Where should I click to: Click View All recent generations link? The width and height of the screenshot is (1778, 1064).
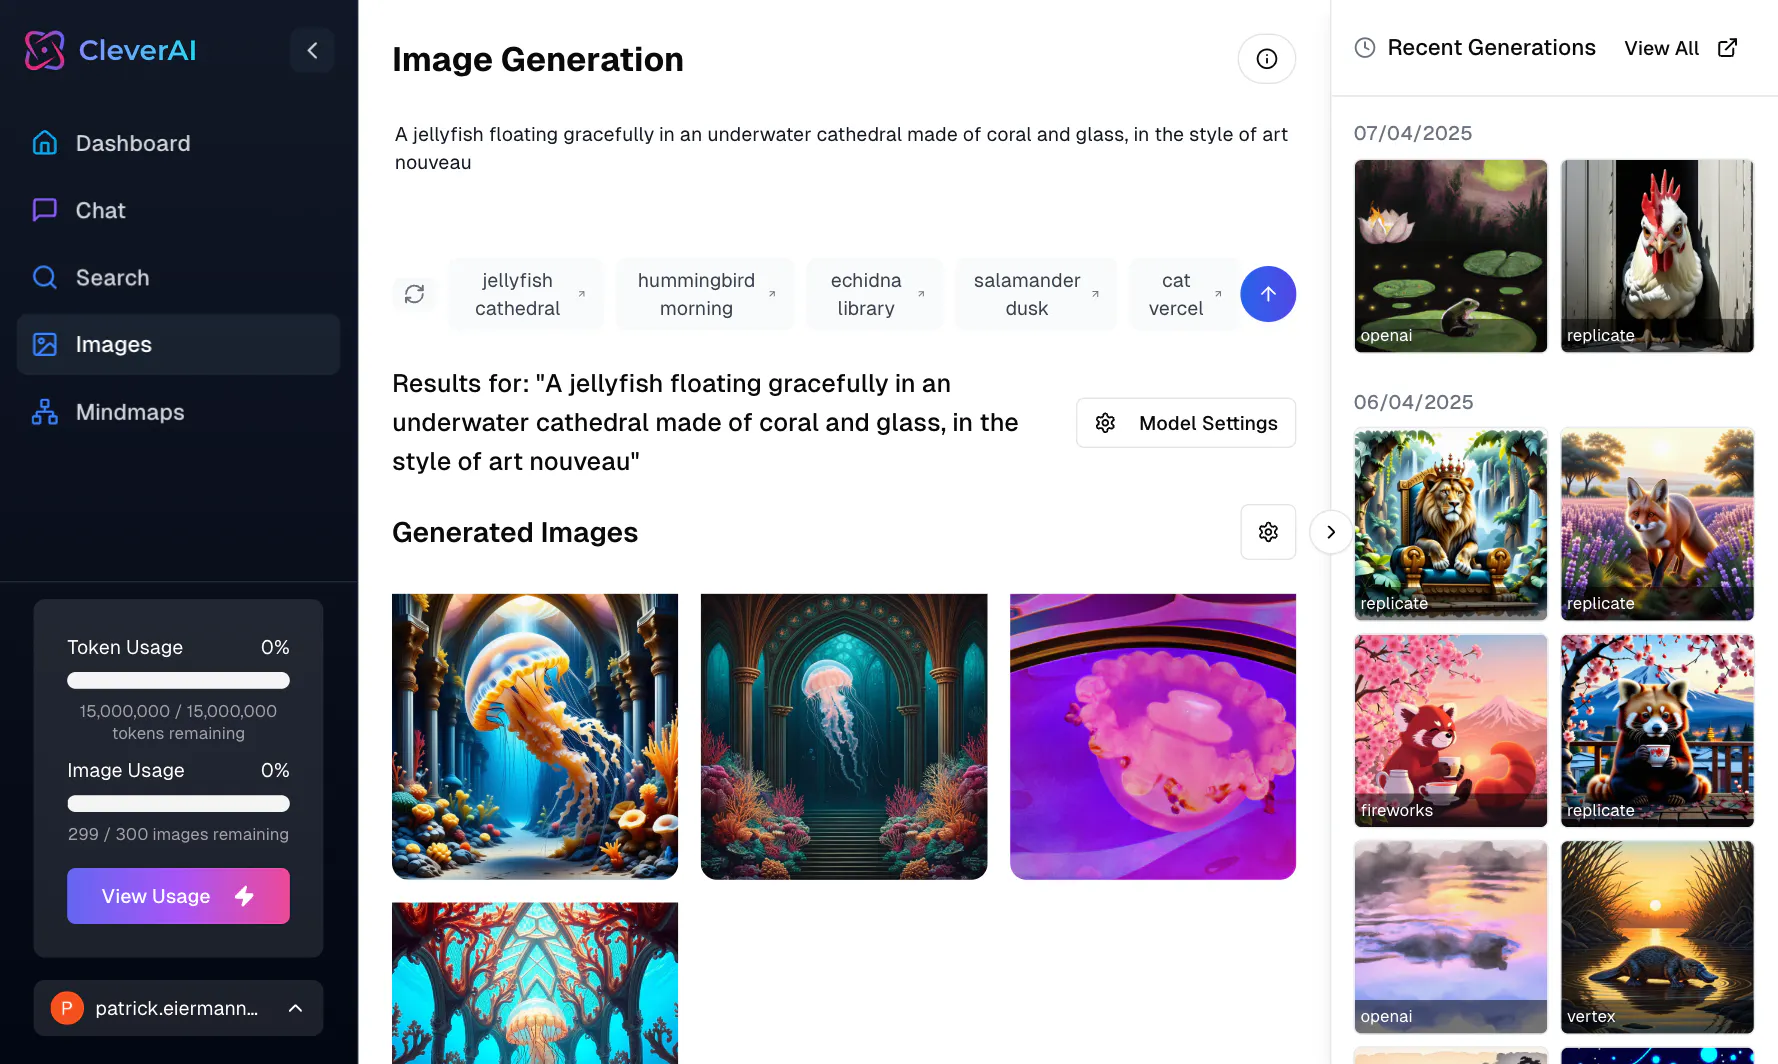1661,48
